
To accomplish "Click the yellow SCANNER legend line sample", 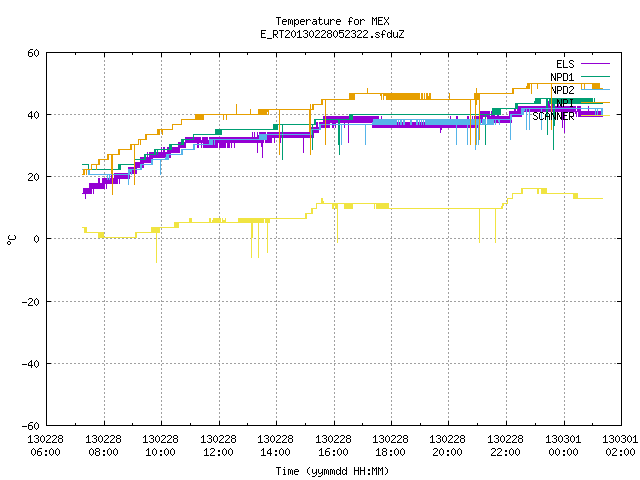I will [x=595, y=116].
